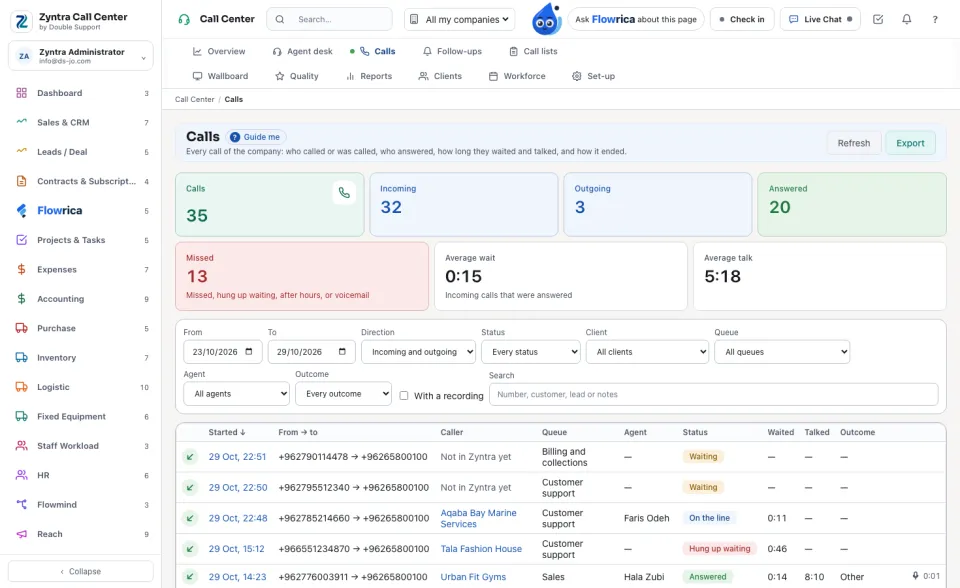Image resolution: width=960 pixels, height=588 pixels.
Task: Open Aqaba Bay Marine Services caller link
Action: click(x=479, y=518)
